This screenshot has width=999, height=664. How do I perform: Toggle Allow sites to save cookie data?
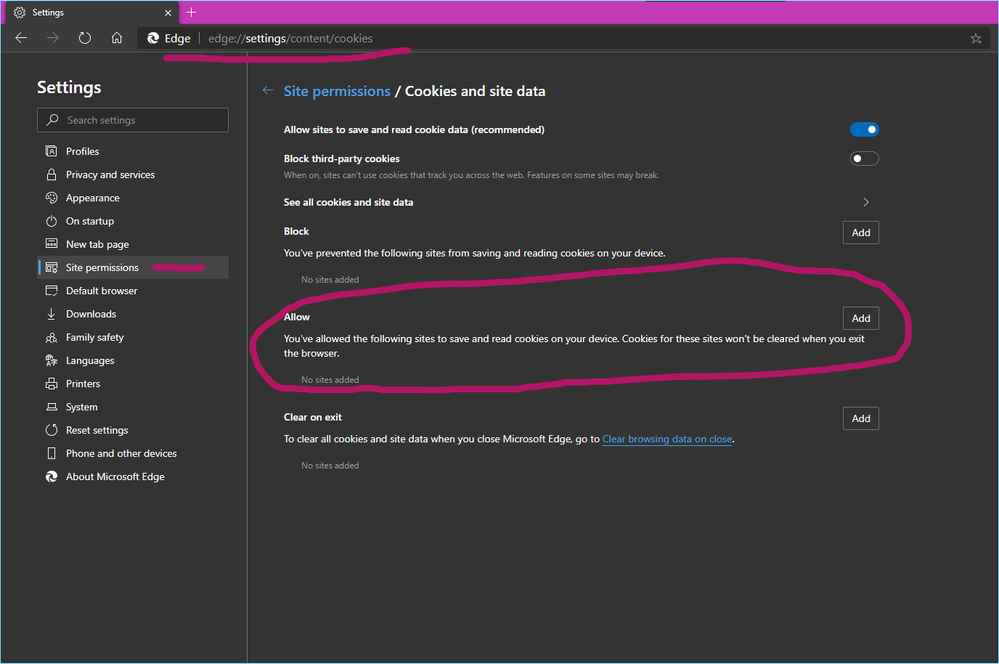pos(864,129)
